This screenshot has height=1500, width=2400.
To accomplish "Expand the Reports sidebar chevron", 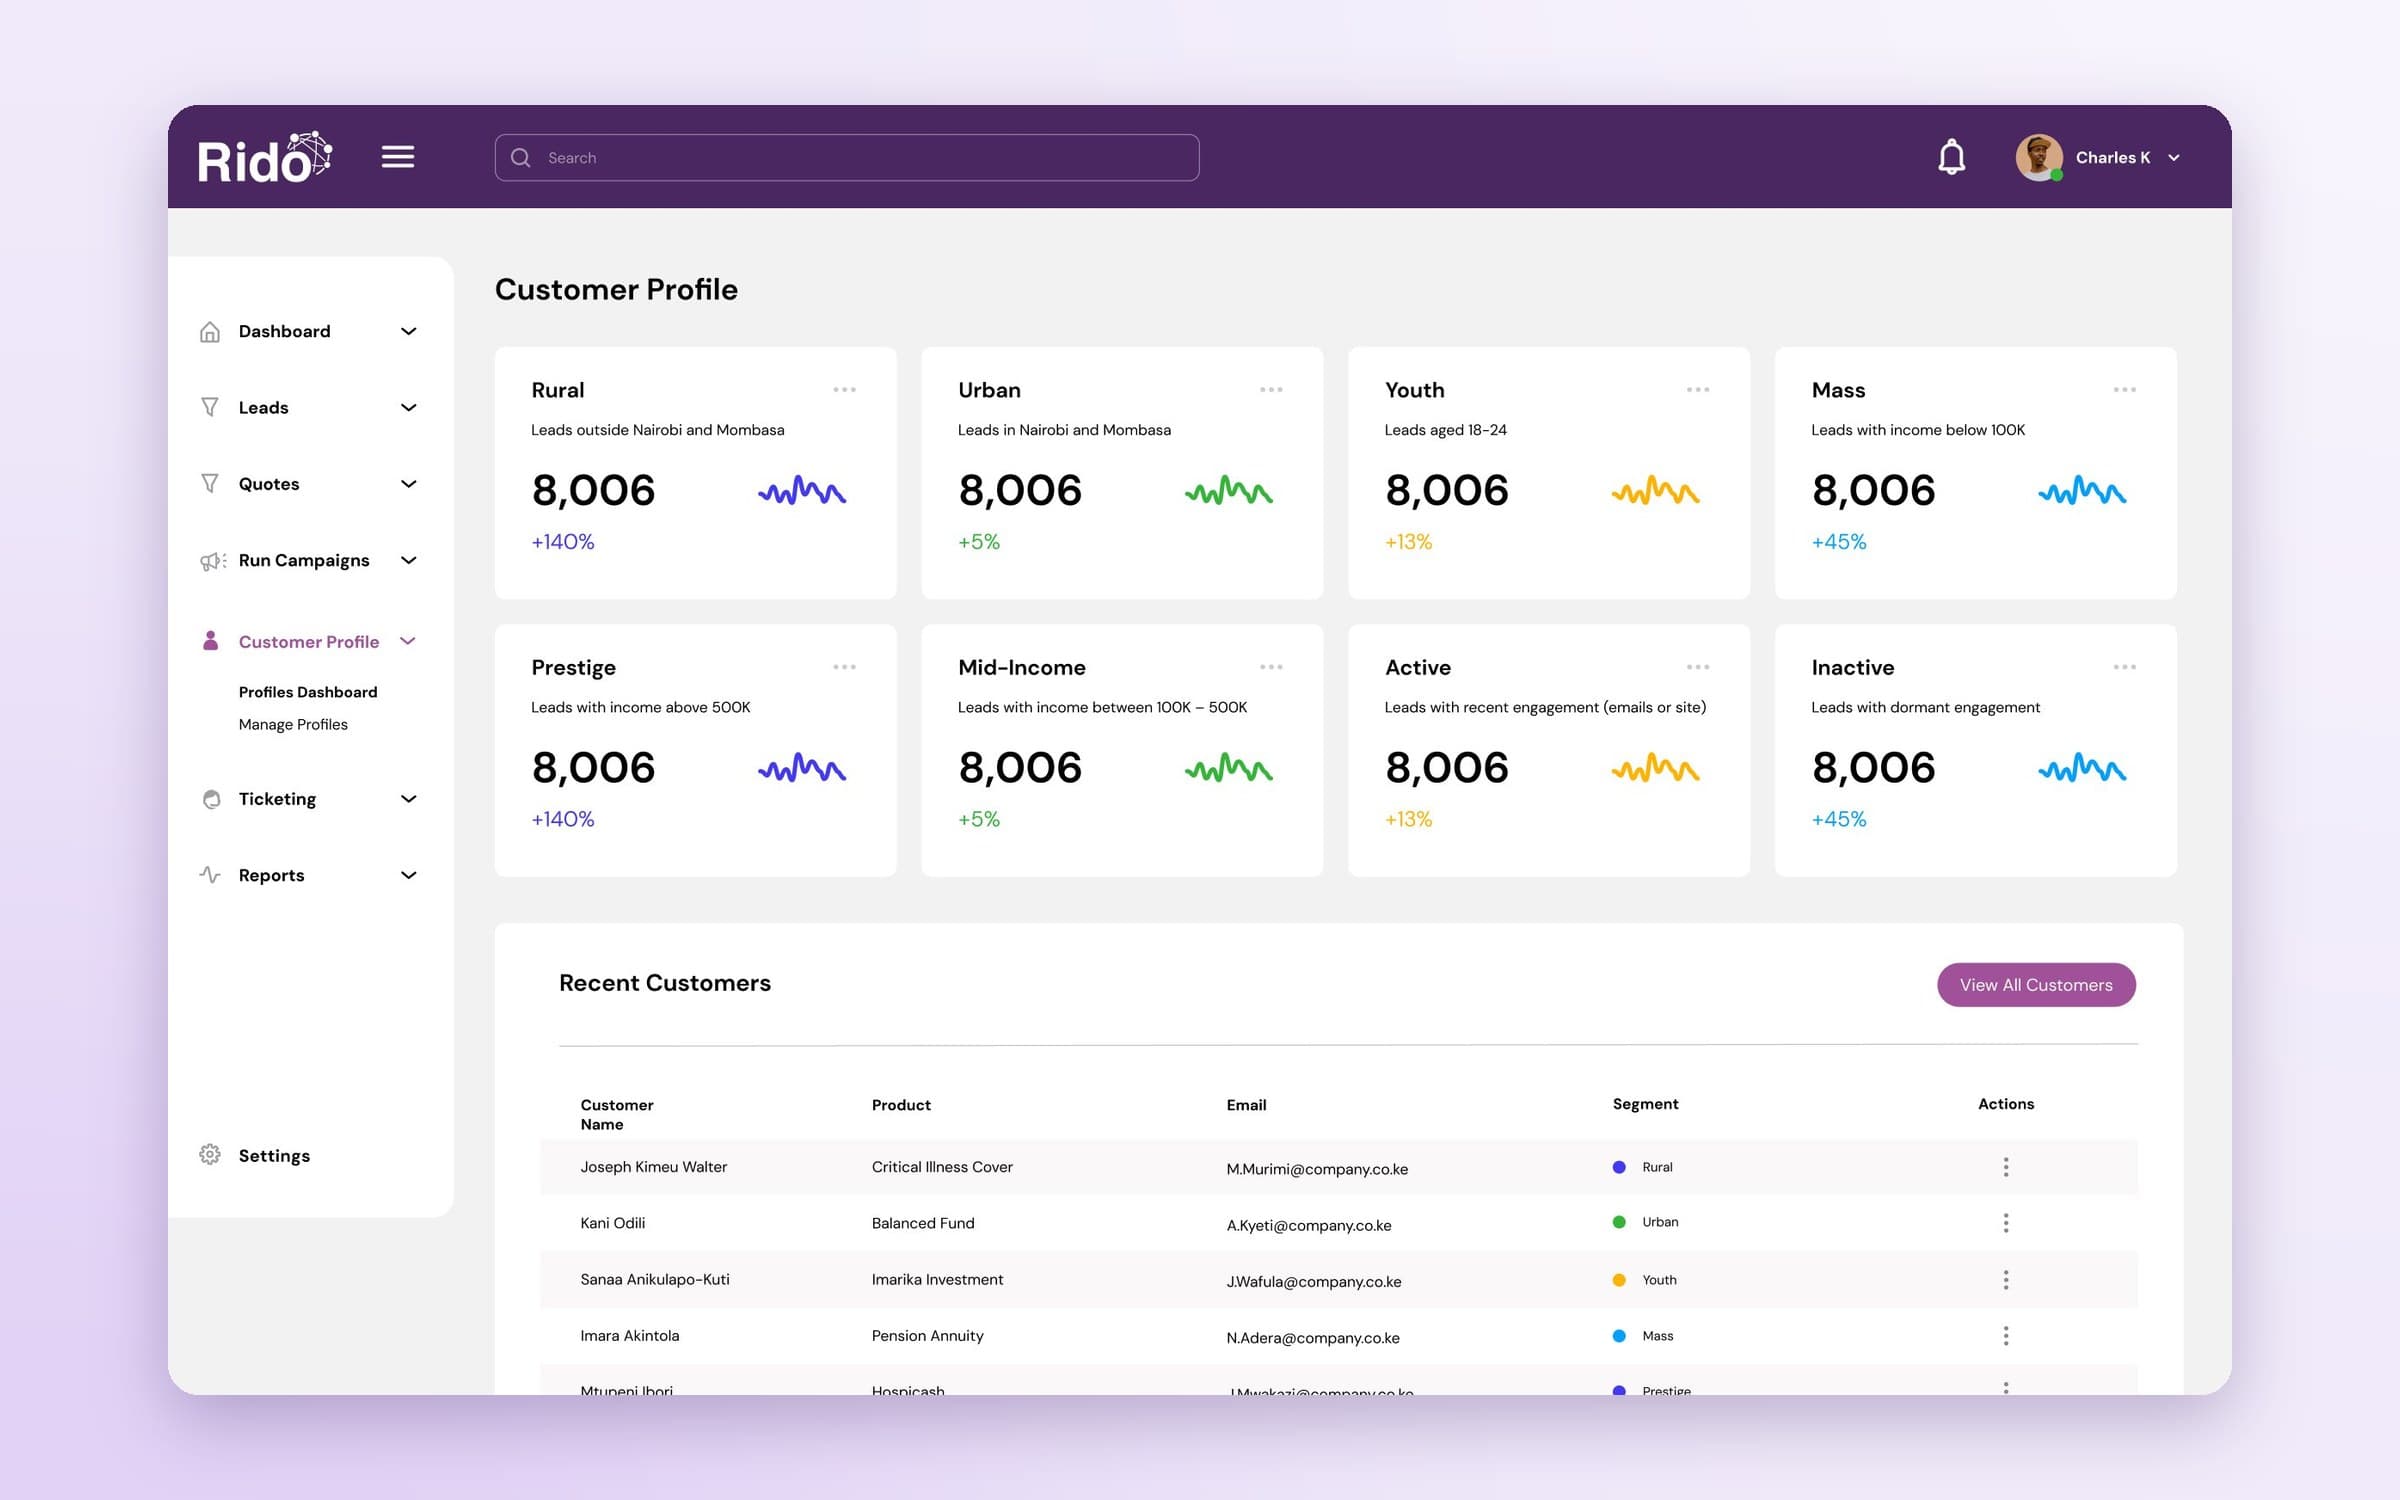I will click(x=408, y=875).
